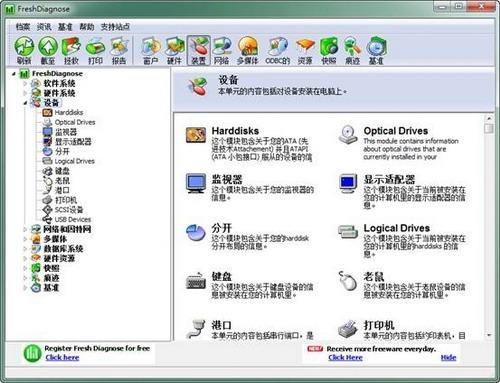Click the content pane scrollbar thumb
Image resolution: width=500 pixels, height=383 pixels.
(489, 128)
